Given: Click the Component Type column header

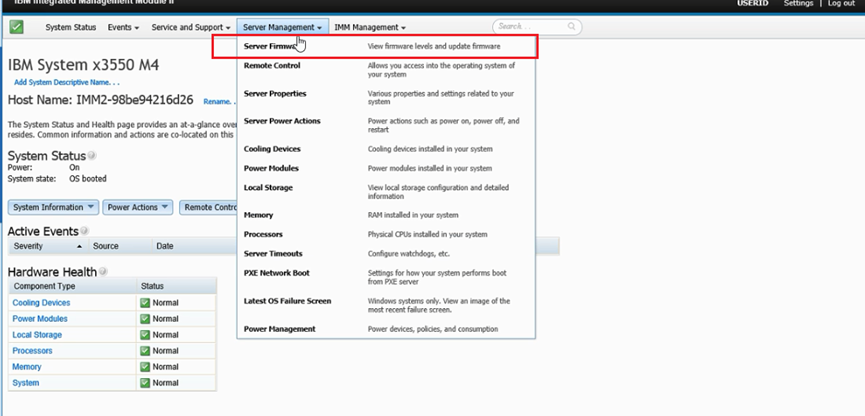Looking at the screenshot, I should pos(72,286).
